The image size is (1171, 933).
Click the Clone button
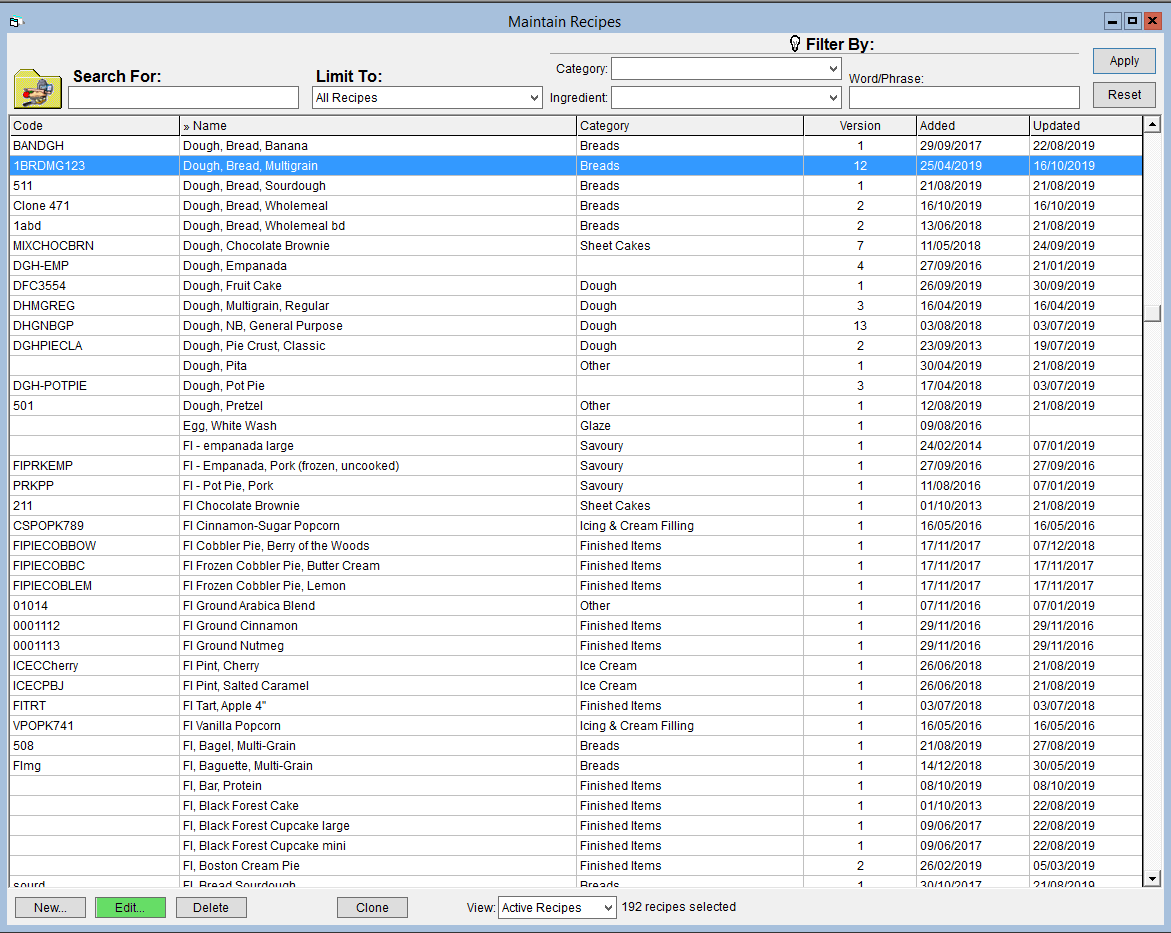tap(372, 908)
